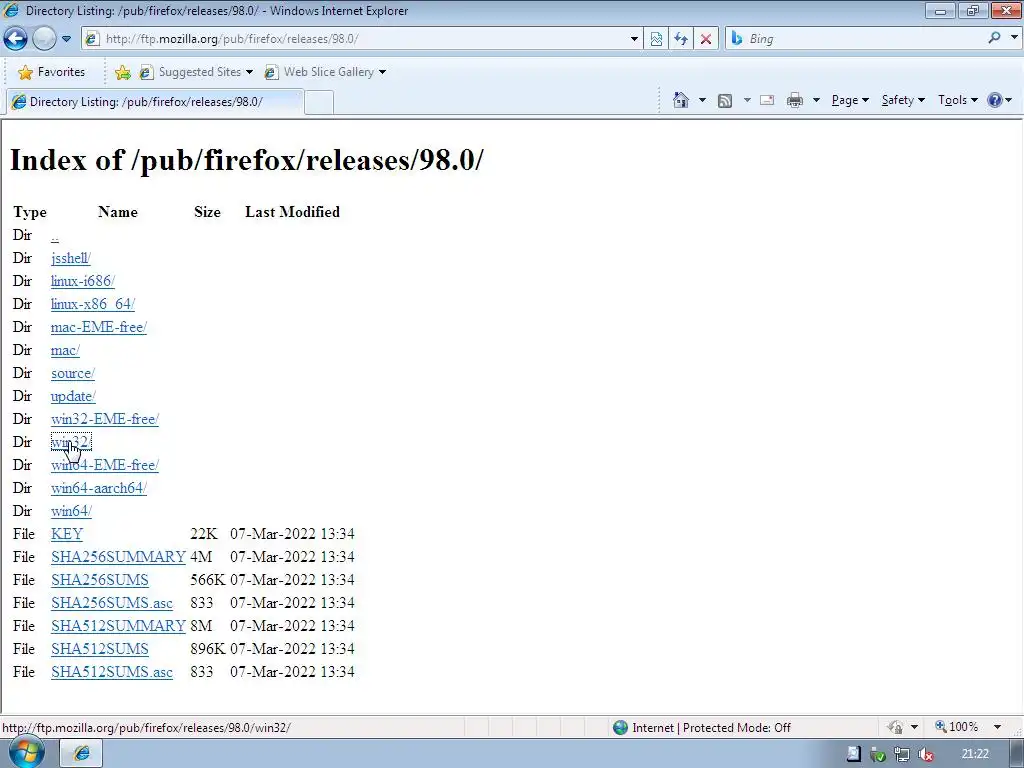Viewport: 1024px width, 768px height.
Task: Click the 'Last Modified' column header
Action: (293, 212)
